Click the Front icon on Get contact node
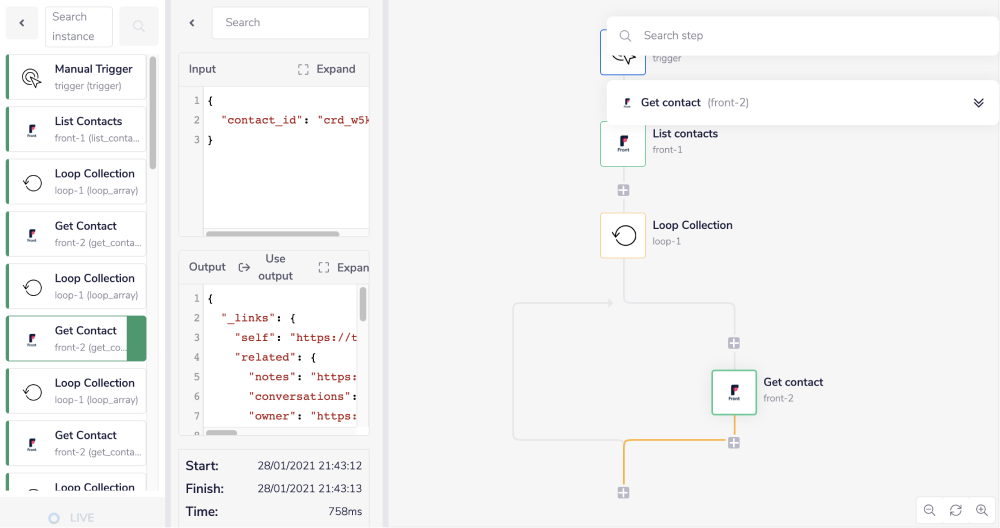Screen dimensions: 1000x528 tap(734, 392)
